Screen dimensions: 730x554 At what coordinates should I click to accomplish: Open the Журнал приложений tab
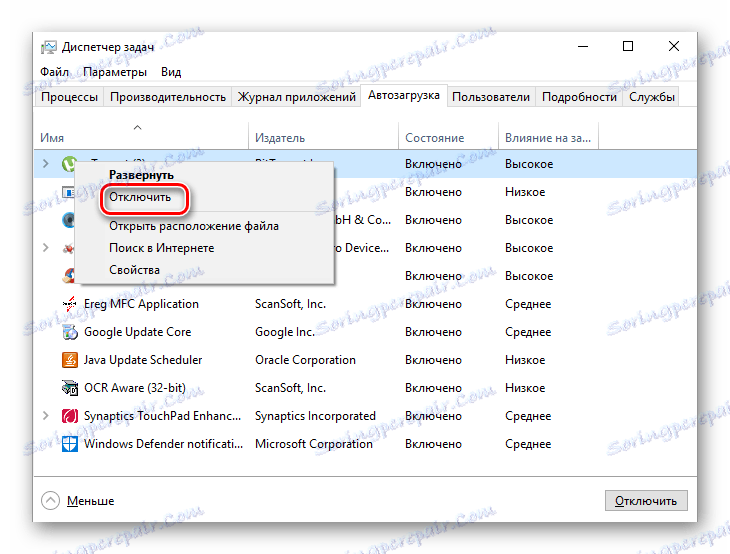click(297, 97)
